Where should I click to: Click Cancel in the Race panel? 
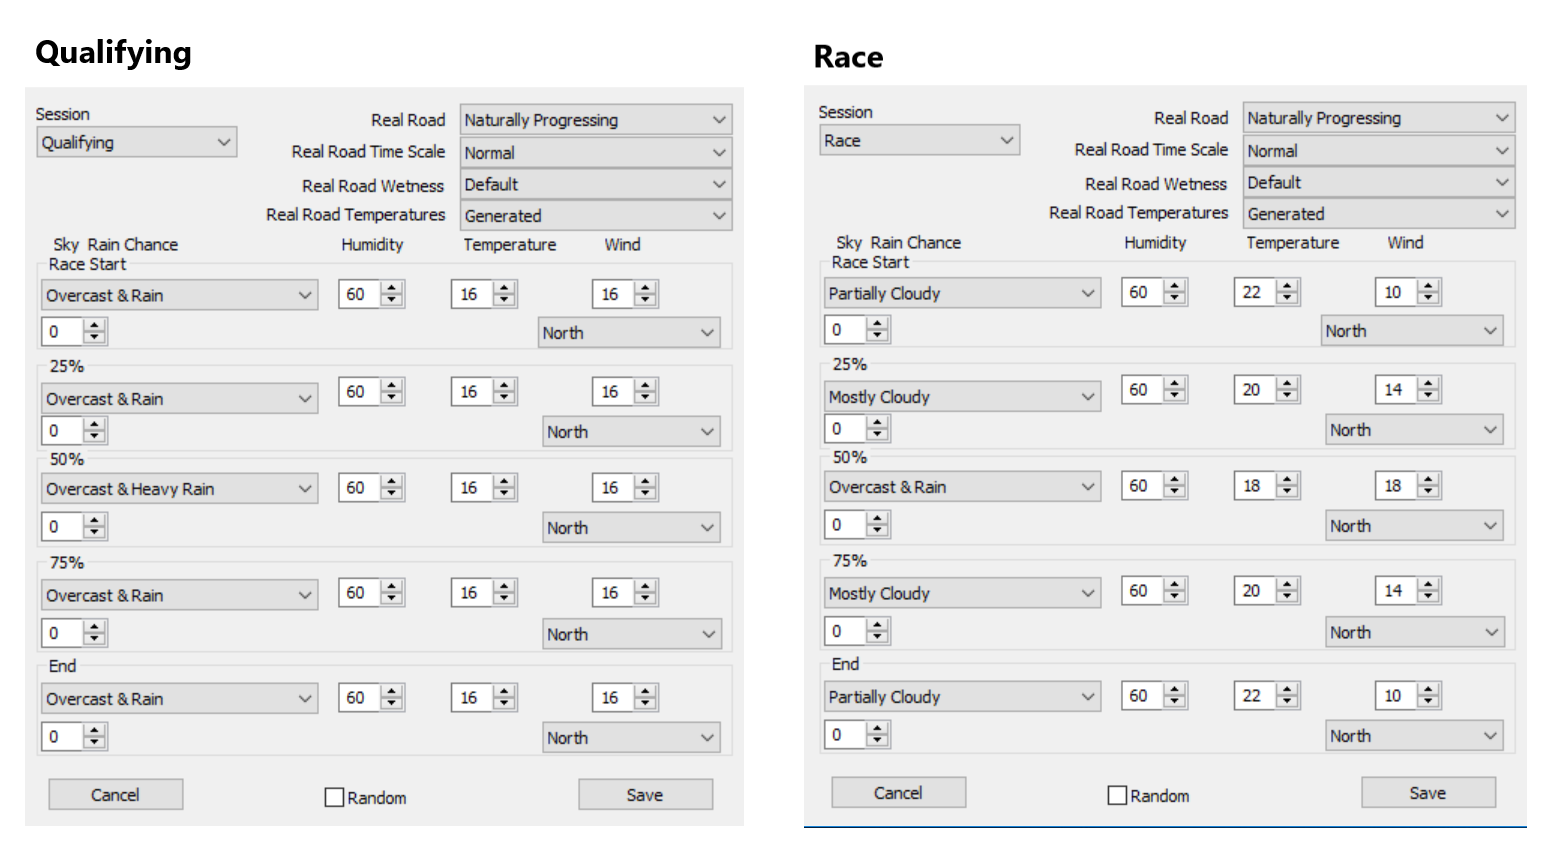click(x=899, y=792)
